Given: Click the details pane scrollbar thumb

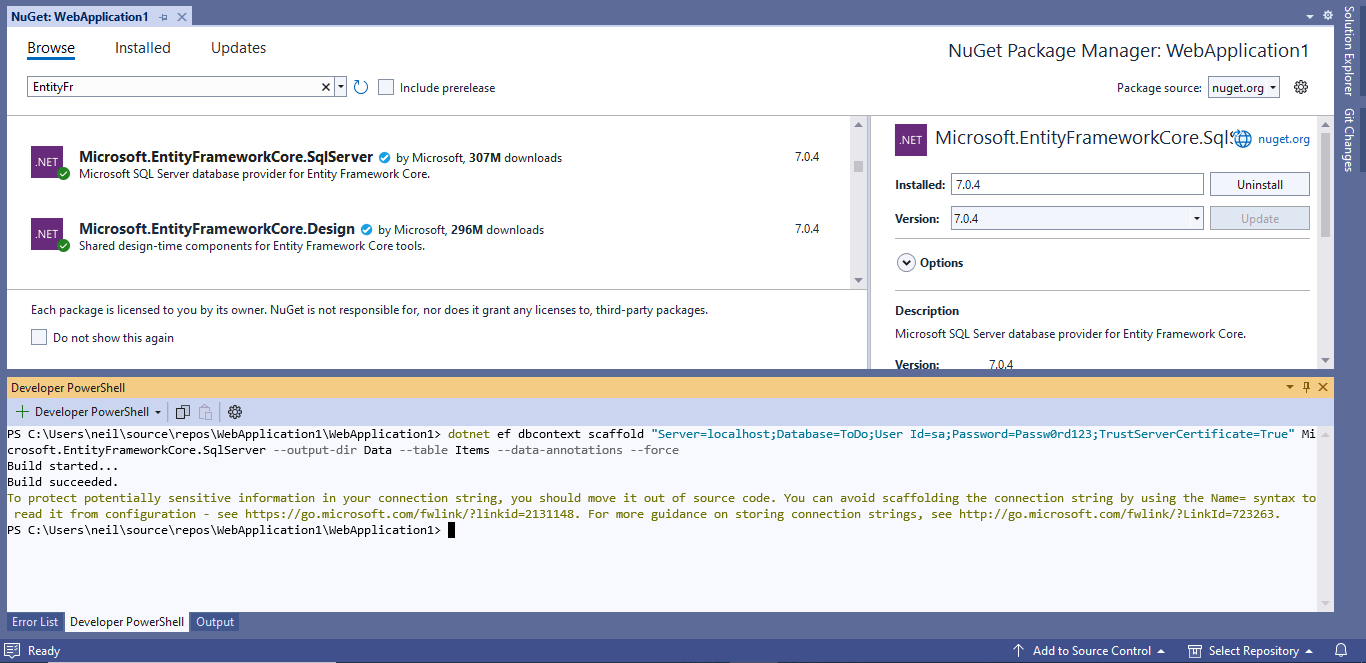Looking at the screenshot, I should pyautogui.click(x=1326, y=185).
